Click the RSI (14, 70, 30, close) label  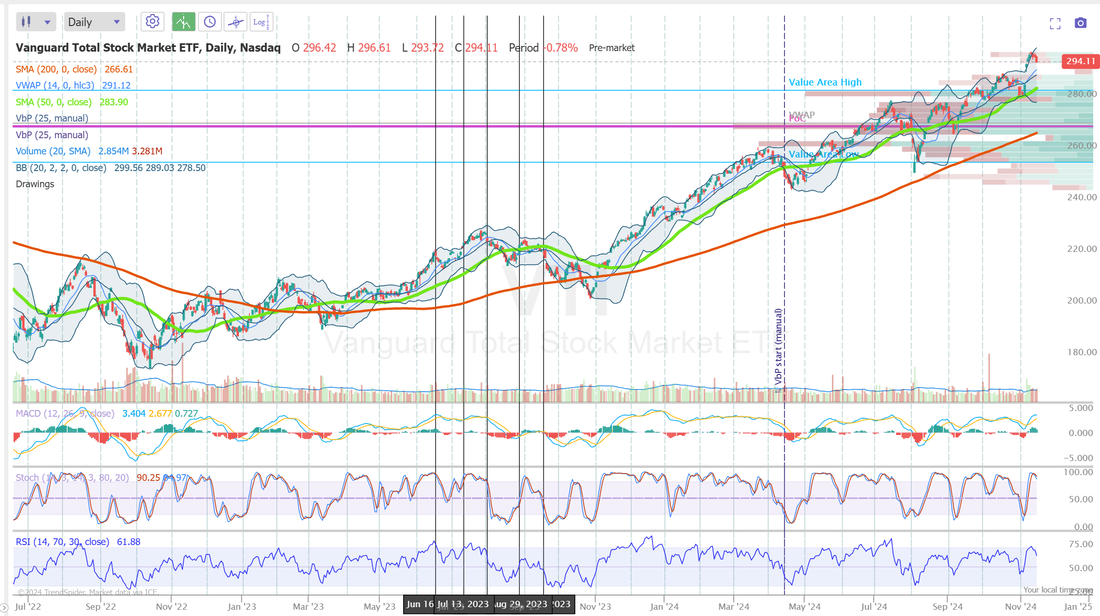tap(62, 542)
